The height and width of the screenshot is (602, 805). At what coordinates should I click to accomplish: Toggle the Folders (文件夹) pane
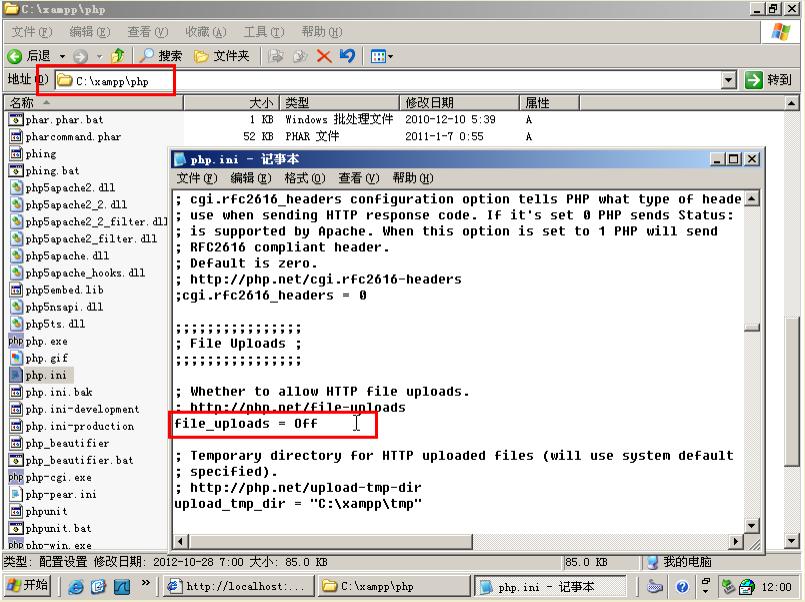click(222, 56)
